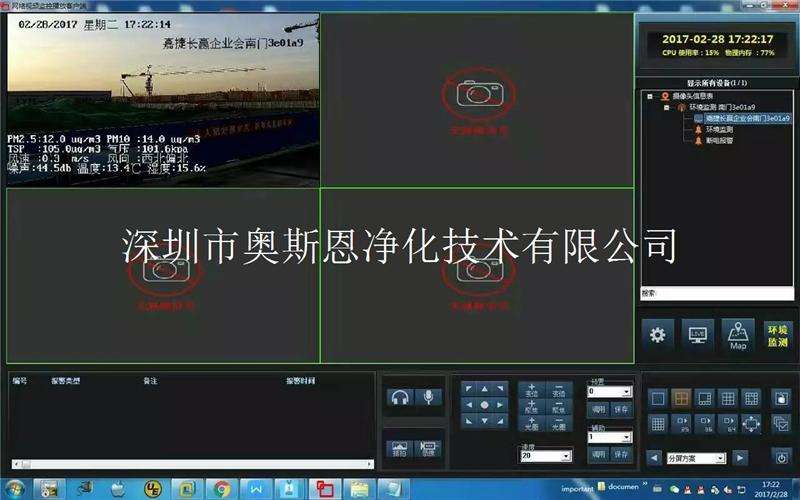Click call button under value 1 dropdown

598,454
